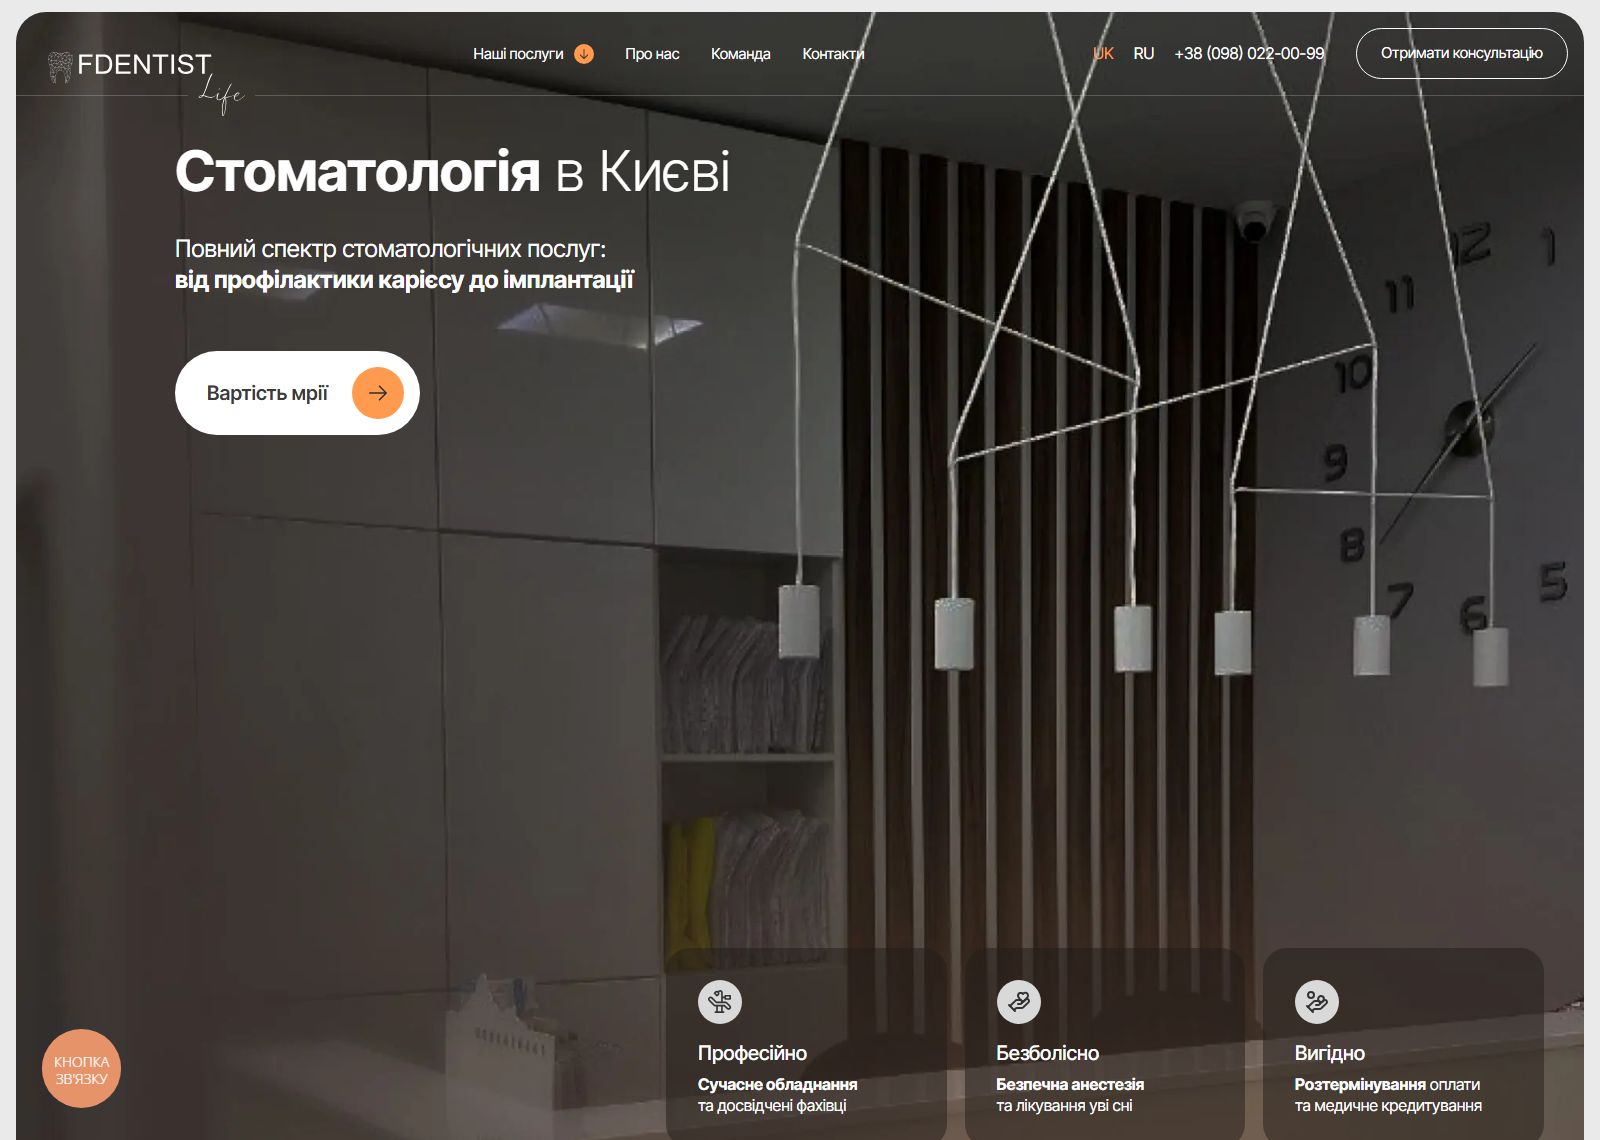
Task: Expand the Наші послуги dropdown arrow
Action: click(x=584, y=54)
